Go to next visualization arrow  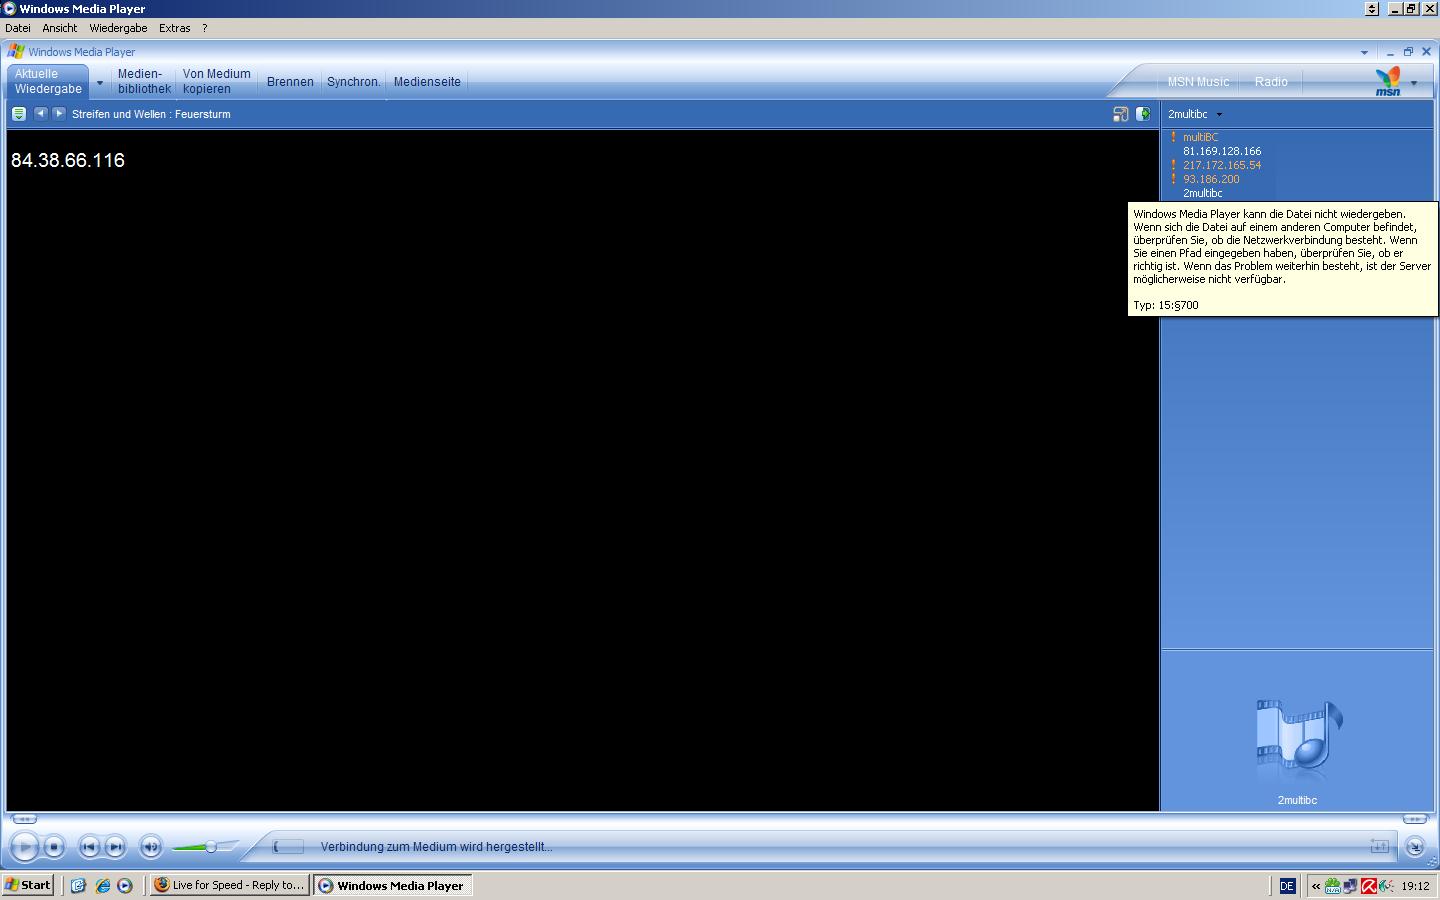pos(58,114)
